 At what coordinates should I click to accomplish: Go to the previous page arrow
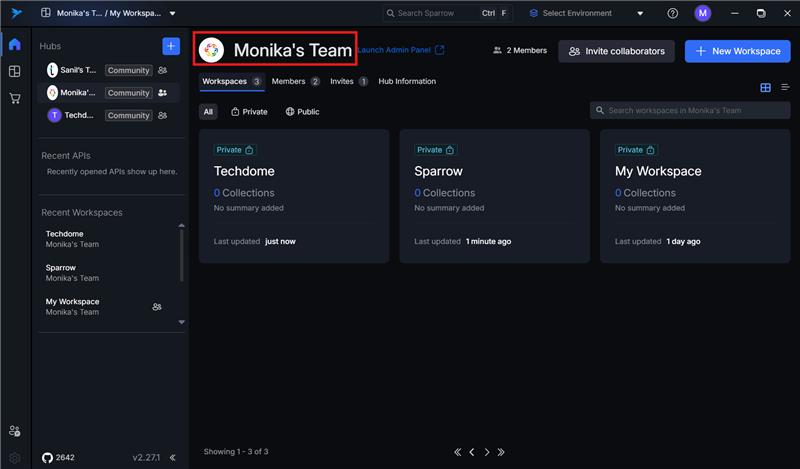tap(472, 452)
